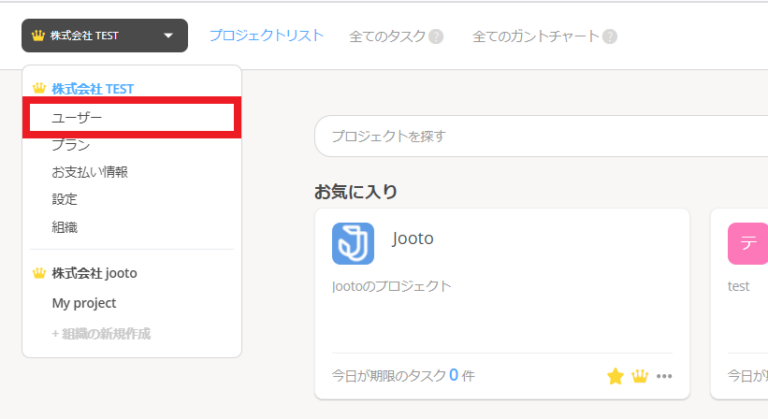Open the 全てのタスク tab
Screen dimensions: 768x419
[x=388, y=37]
